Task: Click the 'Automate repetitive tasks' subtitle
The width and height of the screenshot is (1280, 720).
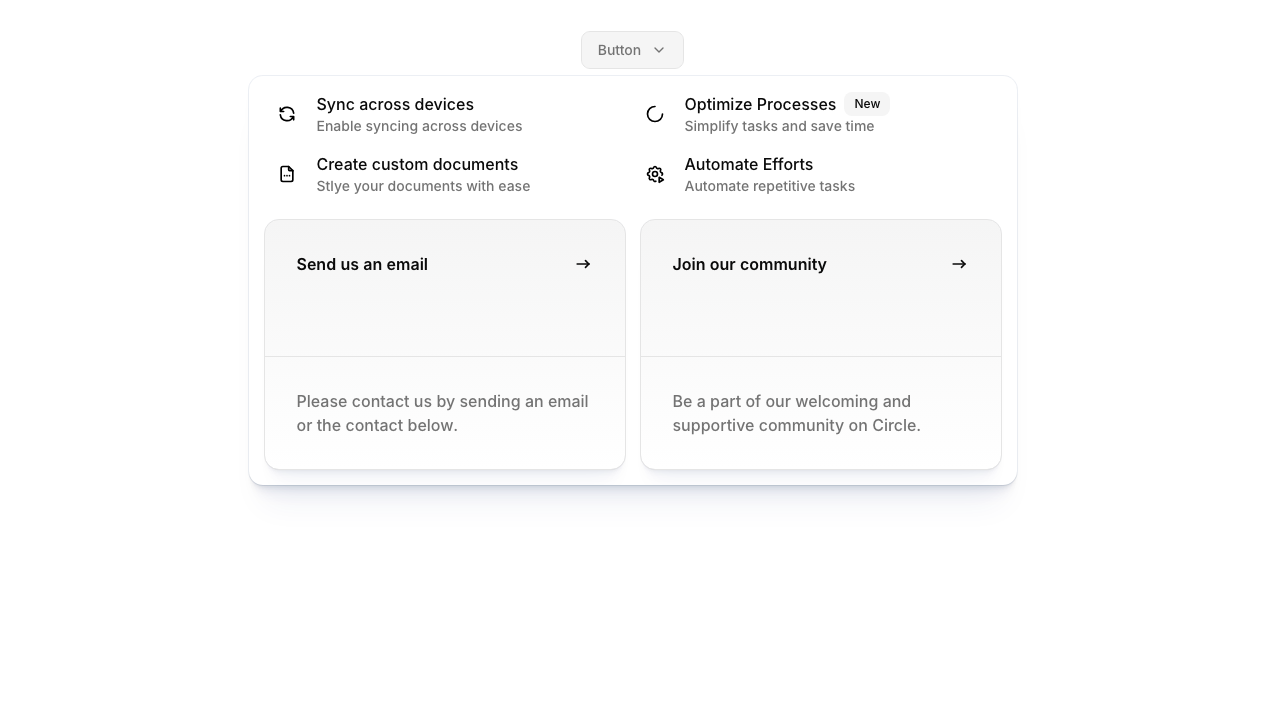Action: click(769, 186)
